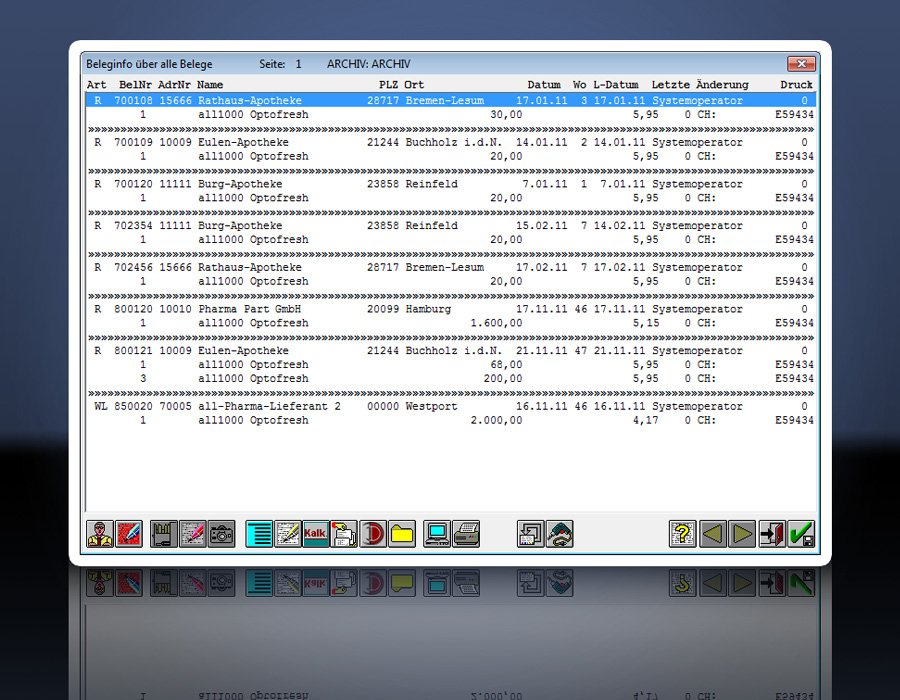Click the Optofresh line with 30,00
Viewport: 900px width, 700px height.
pos(451,115)
